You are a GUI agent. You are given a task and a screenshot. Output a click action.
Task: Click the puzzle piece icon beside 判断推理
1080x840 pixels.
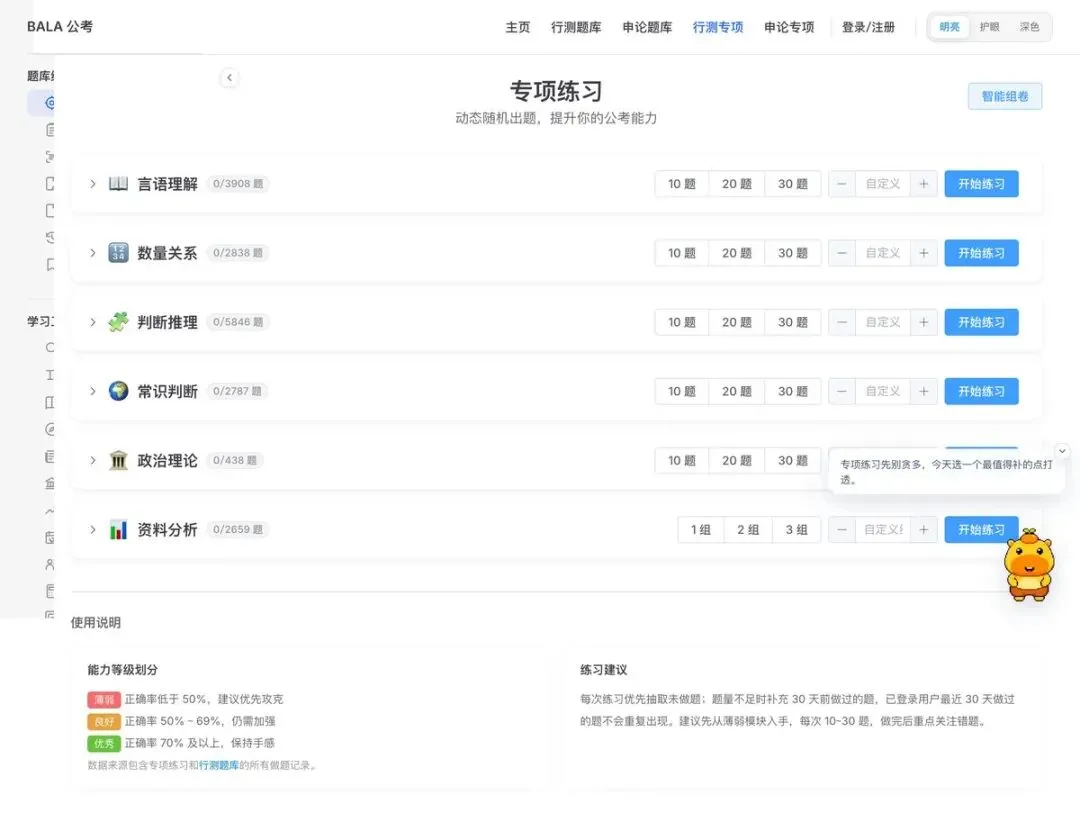[118, 322]
